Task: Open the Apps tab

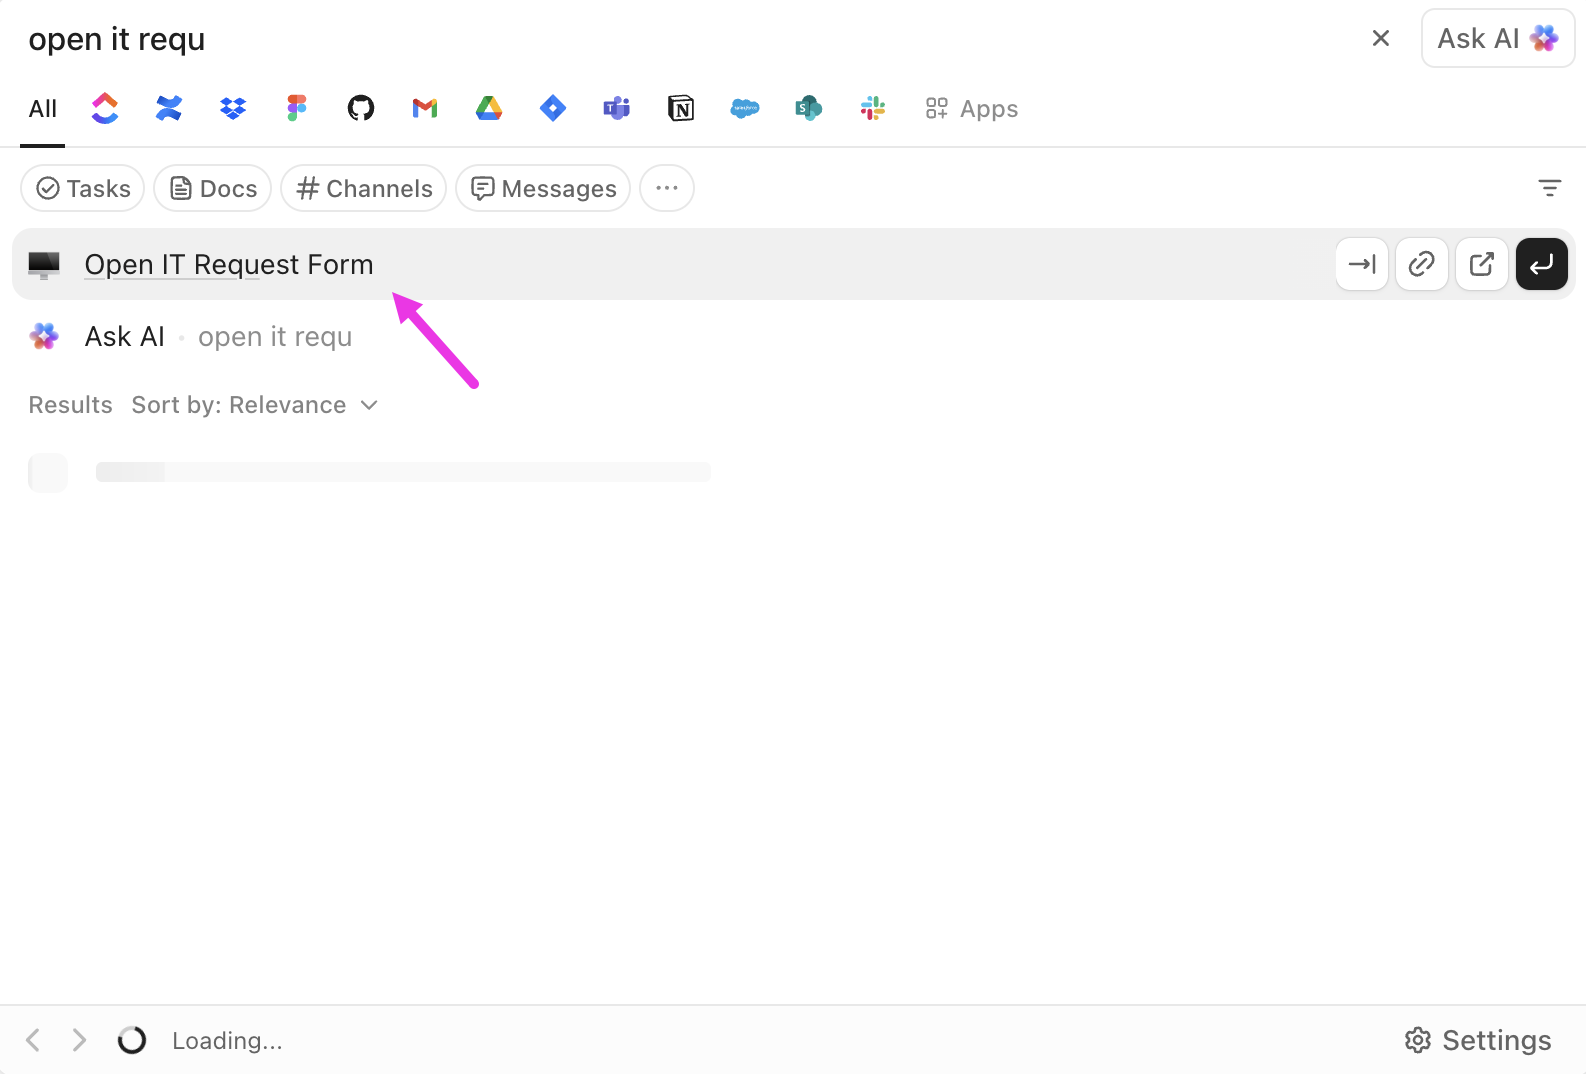Action: (972, 109)
